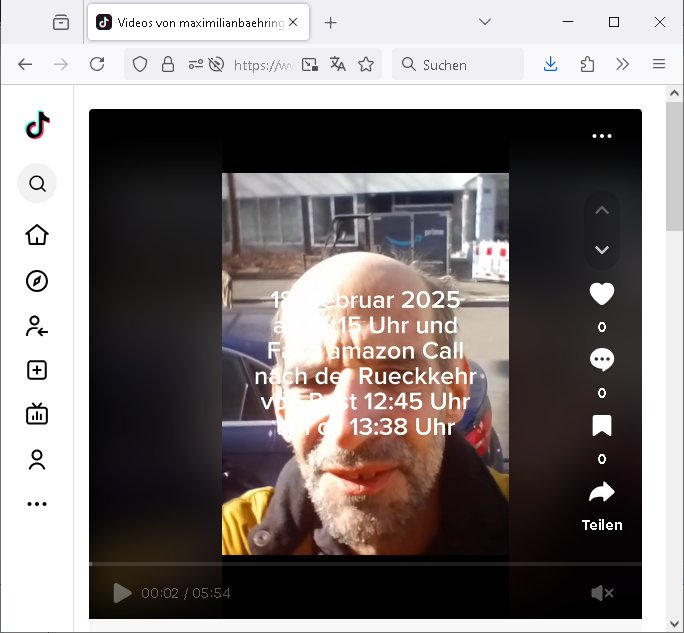The height and width of the screenshot is (633, 684).
Task: Open the list all tabs dropdown
Action: [x=485, y=22]
